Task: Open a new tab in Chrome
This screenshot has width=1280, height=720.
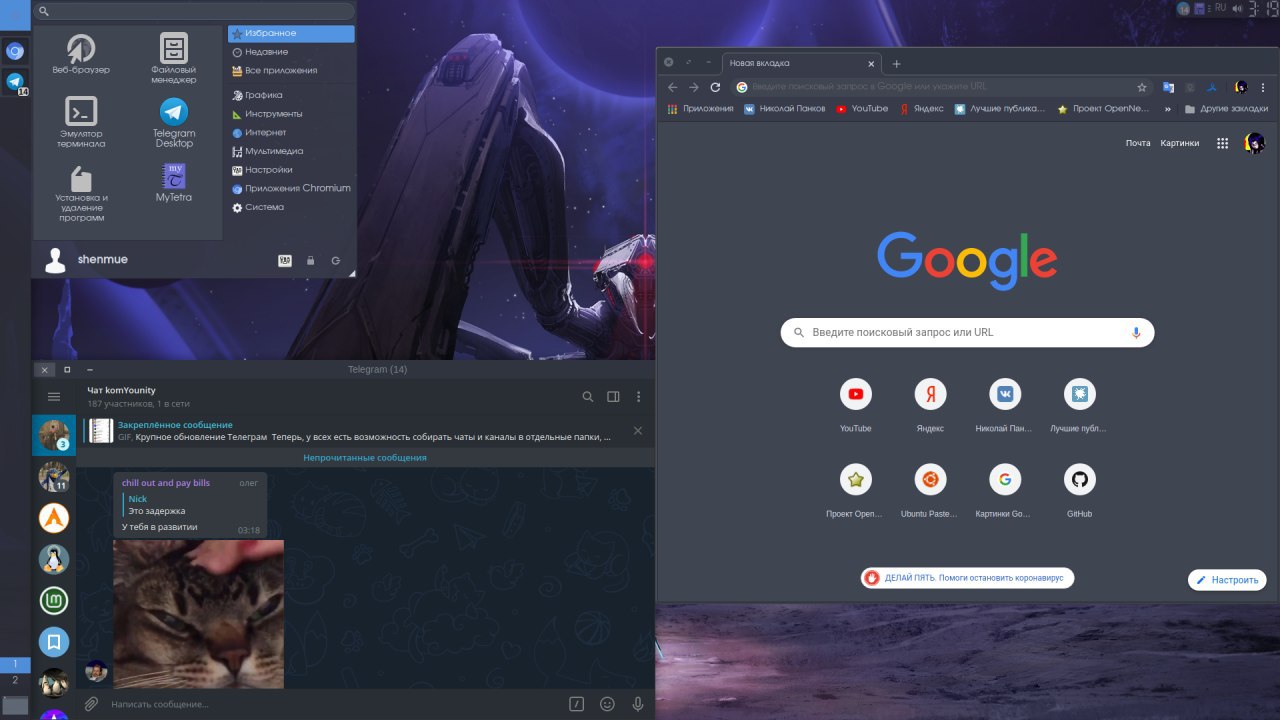Action: (x=896, y=63)
